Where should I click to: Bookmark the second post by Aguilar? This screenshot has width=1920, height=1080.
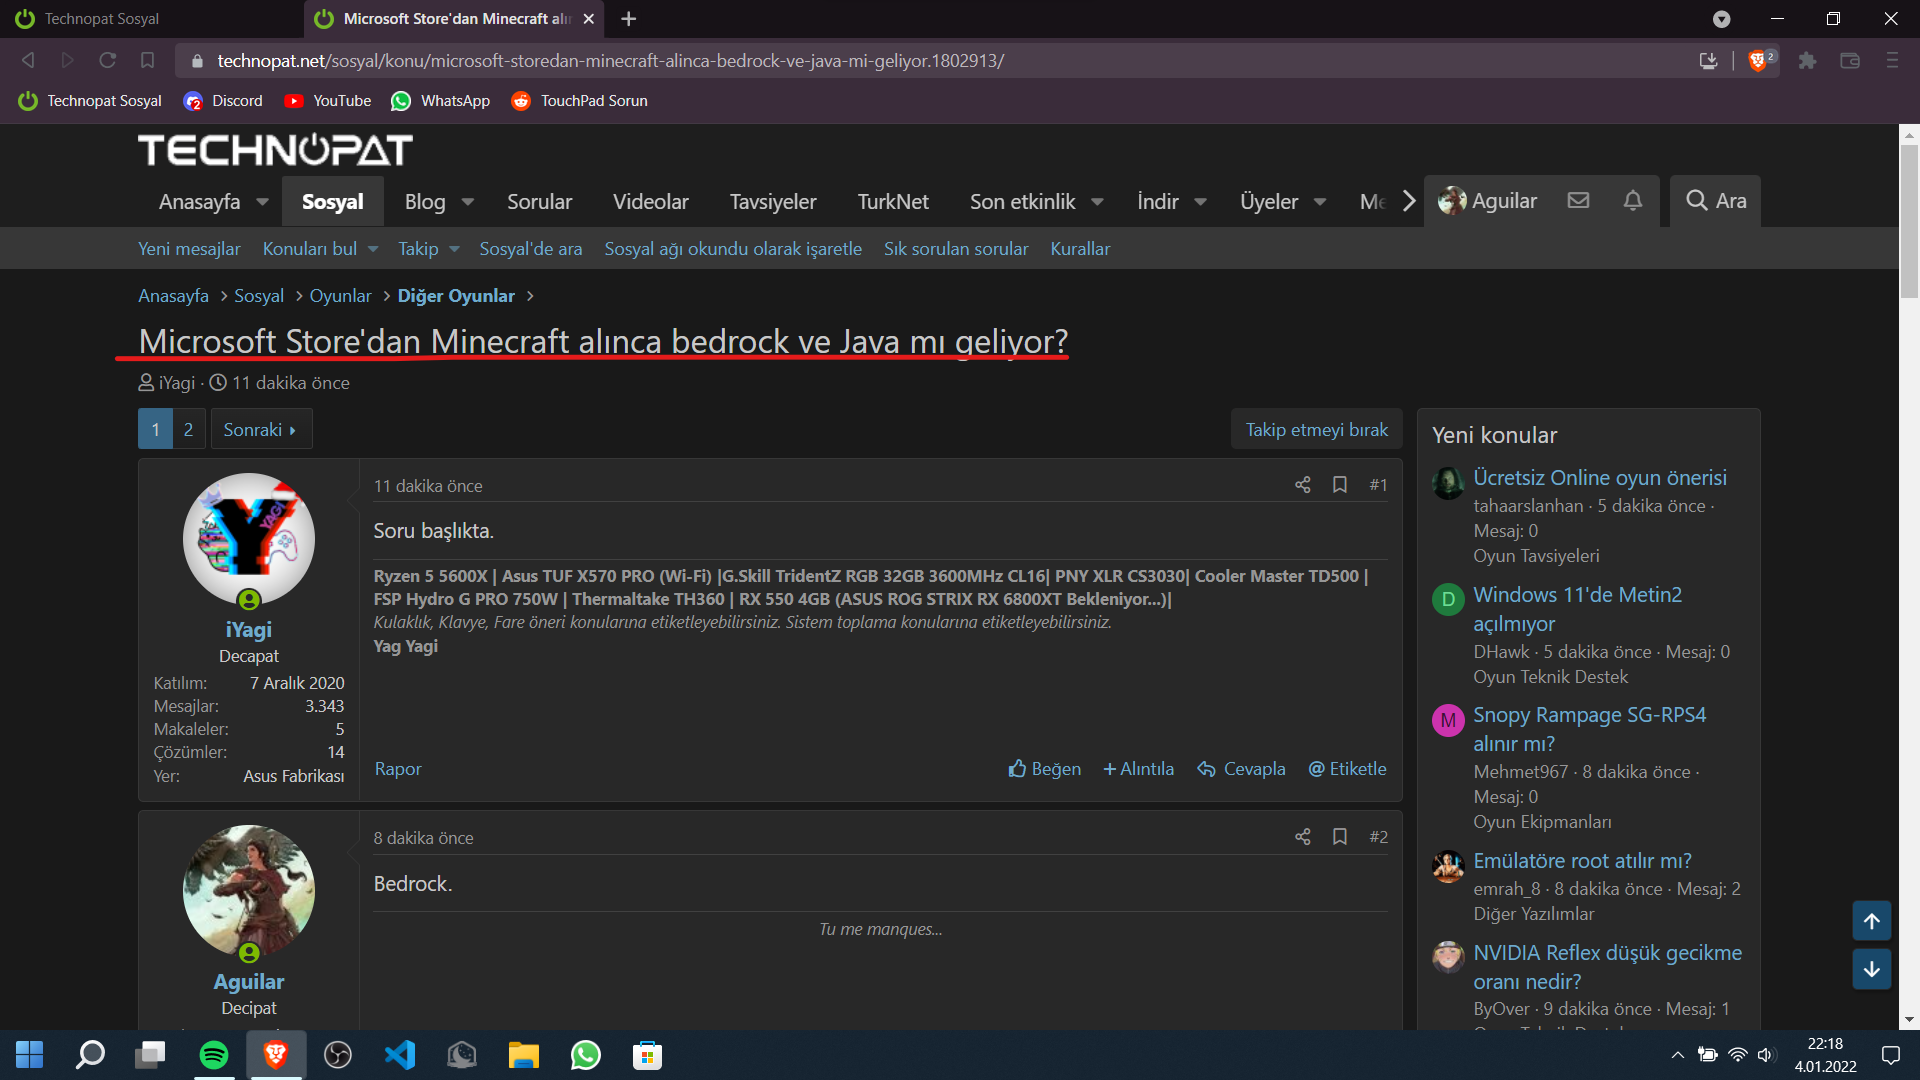1340,837
